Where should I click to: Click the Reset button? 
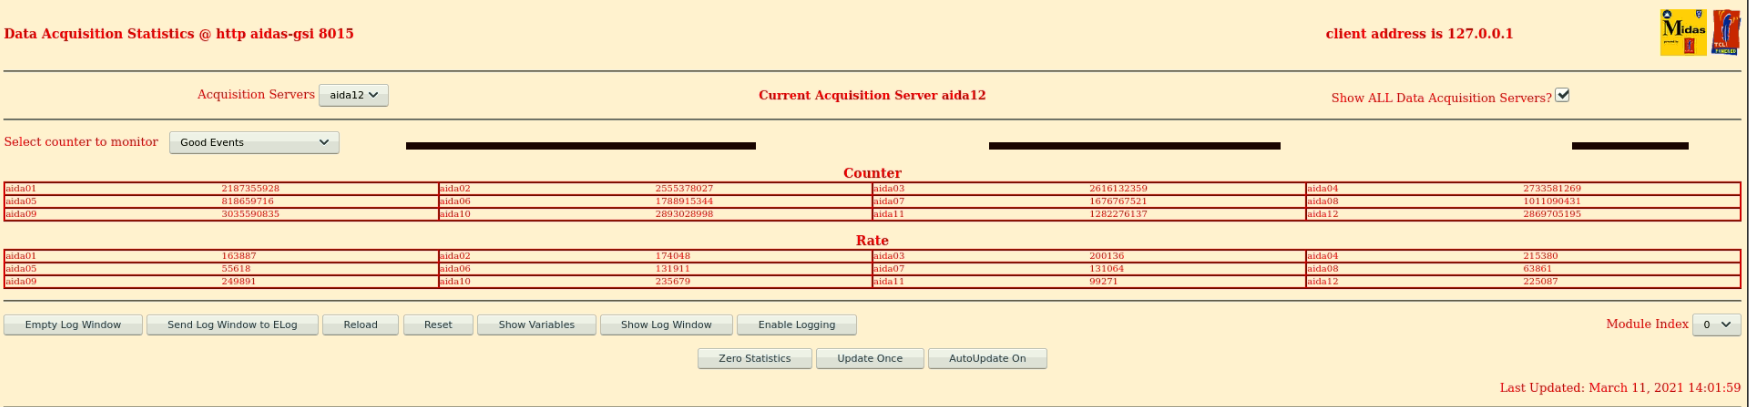[438, 325]
